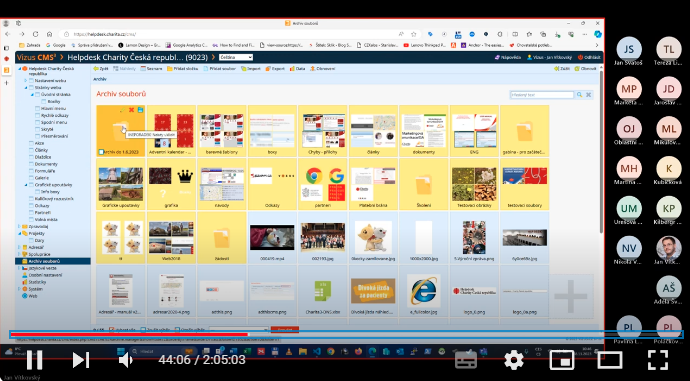The height and width of the screenshot is (381, 690).
Task: Expand the Projekty tree node
Action: tap(19, 233)
